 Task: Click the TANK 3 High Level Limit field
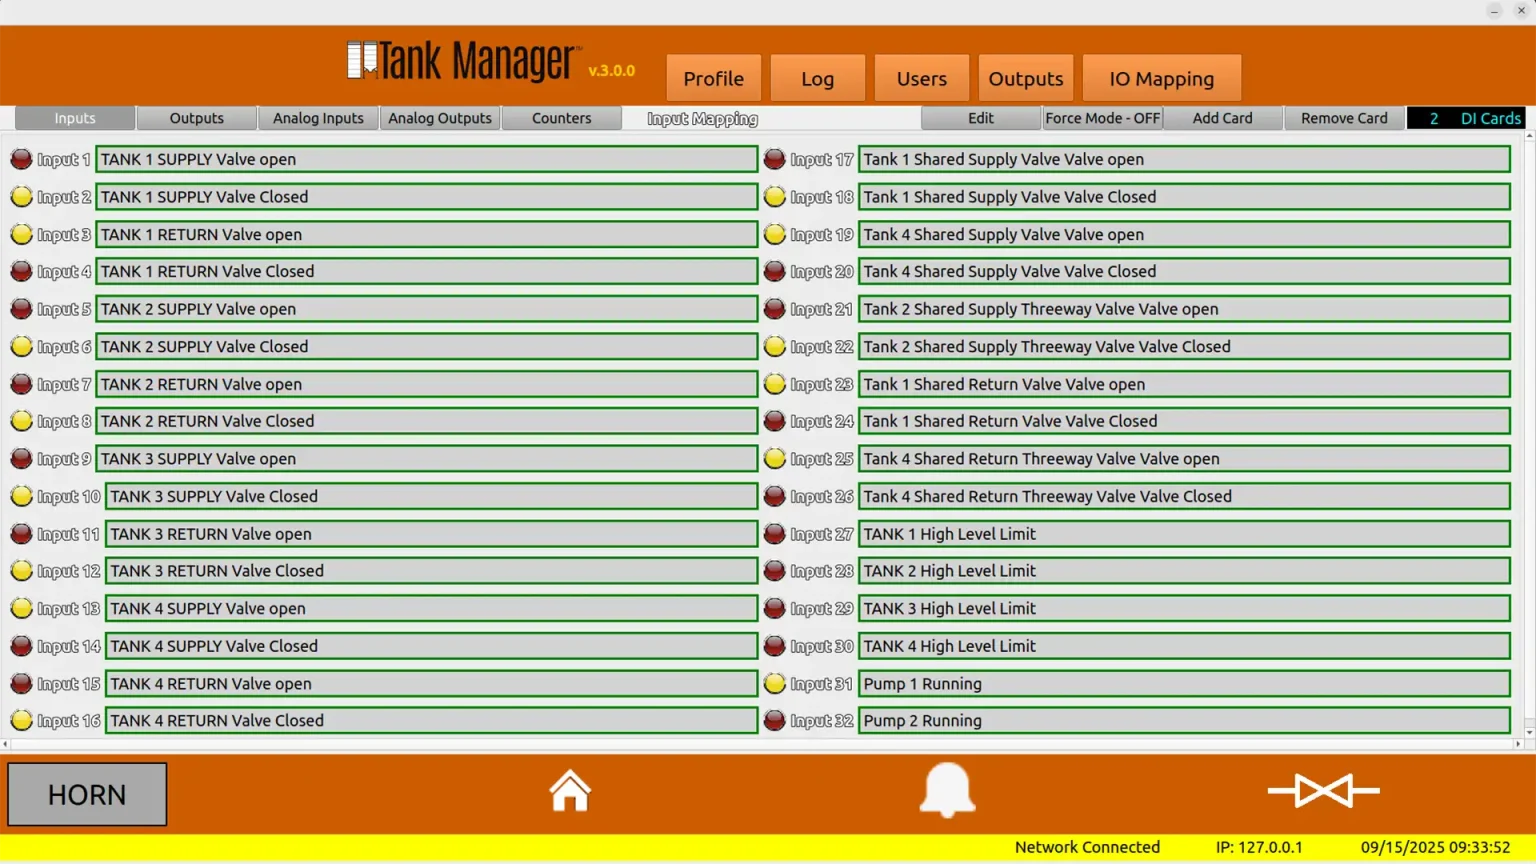[1184, 608]
